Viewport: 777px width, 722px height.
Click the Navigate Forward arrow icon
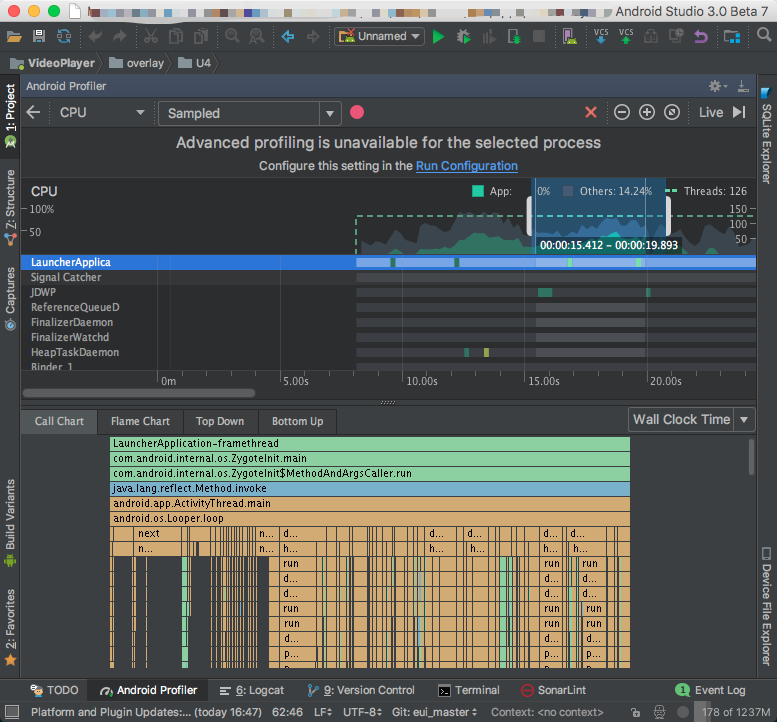pos(313,36)
